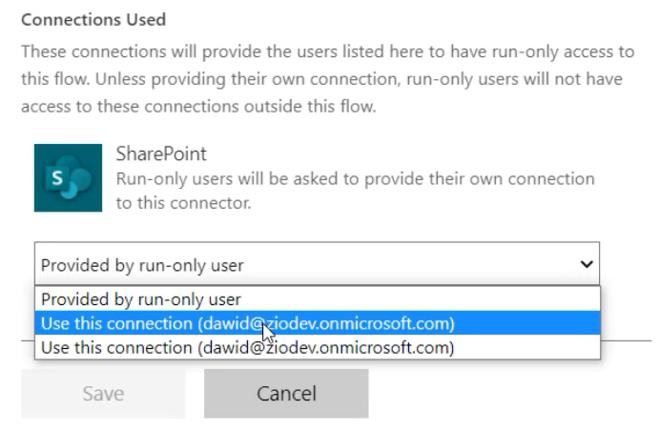Cancel the run-only connection changes

pos(286,393)
